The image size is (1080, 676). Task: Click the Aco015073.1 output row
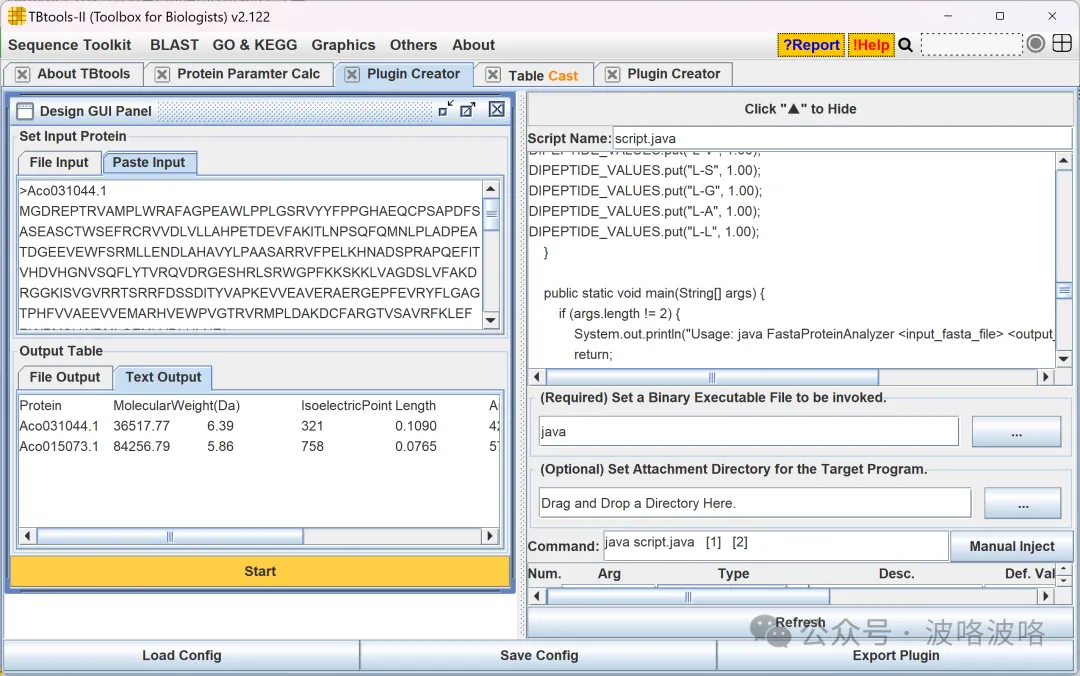tap(259, 447)
